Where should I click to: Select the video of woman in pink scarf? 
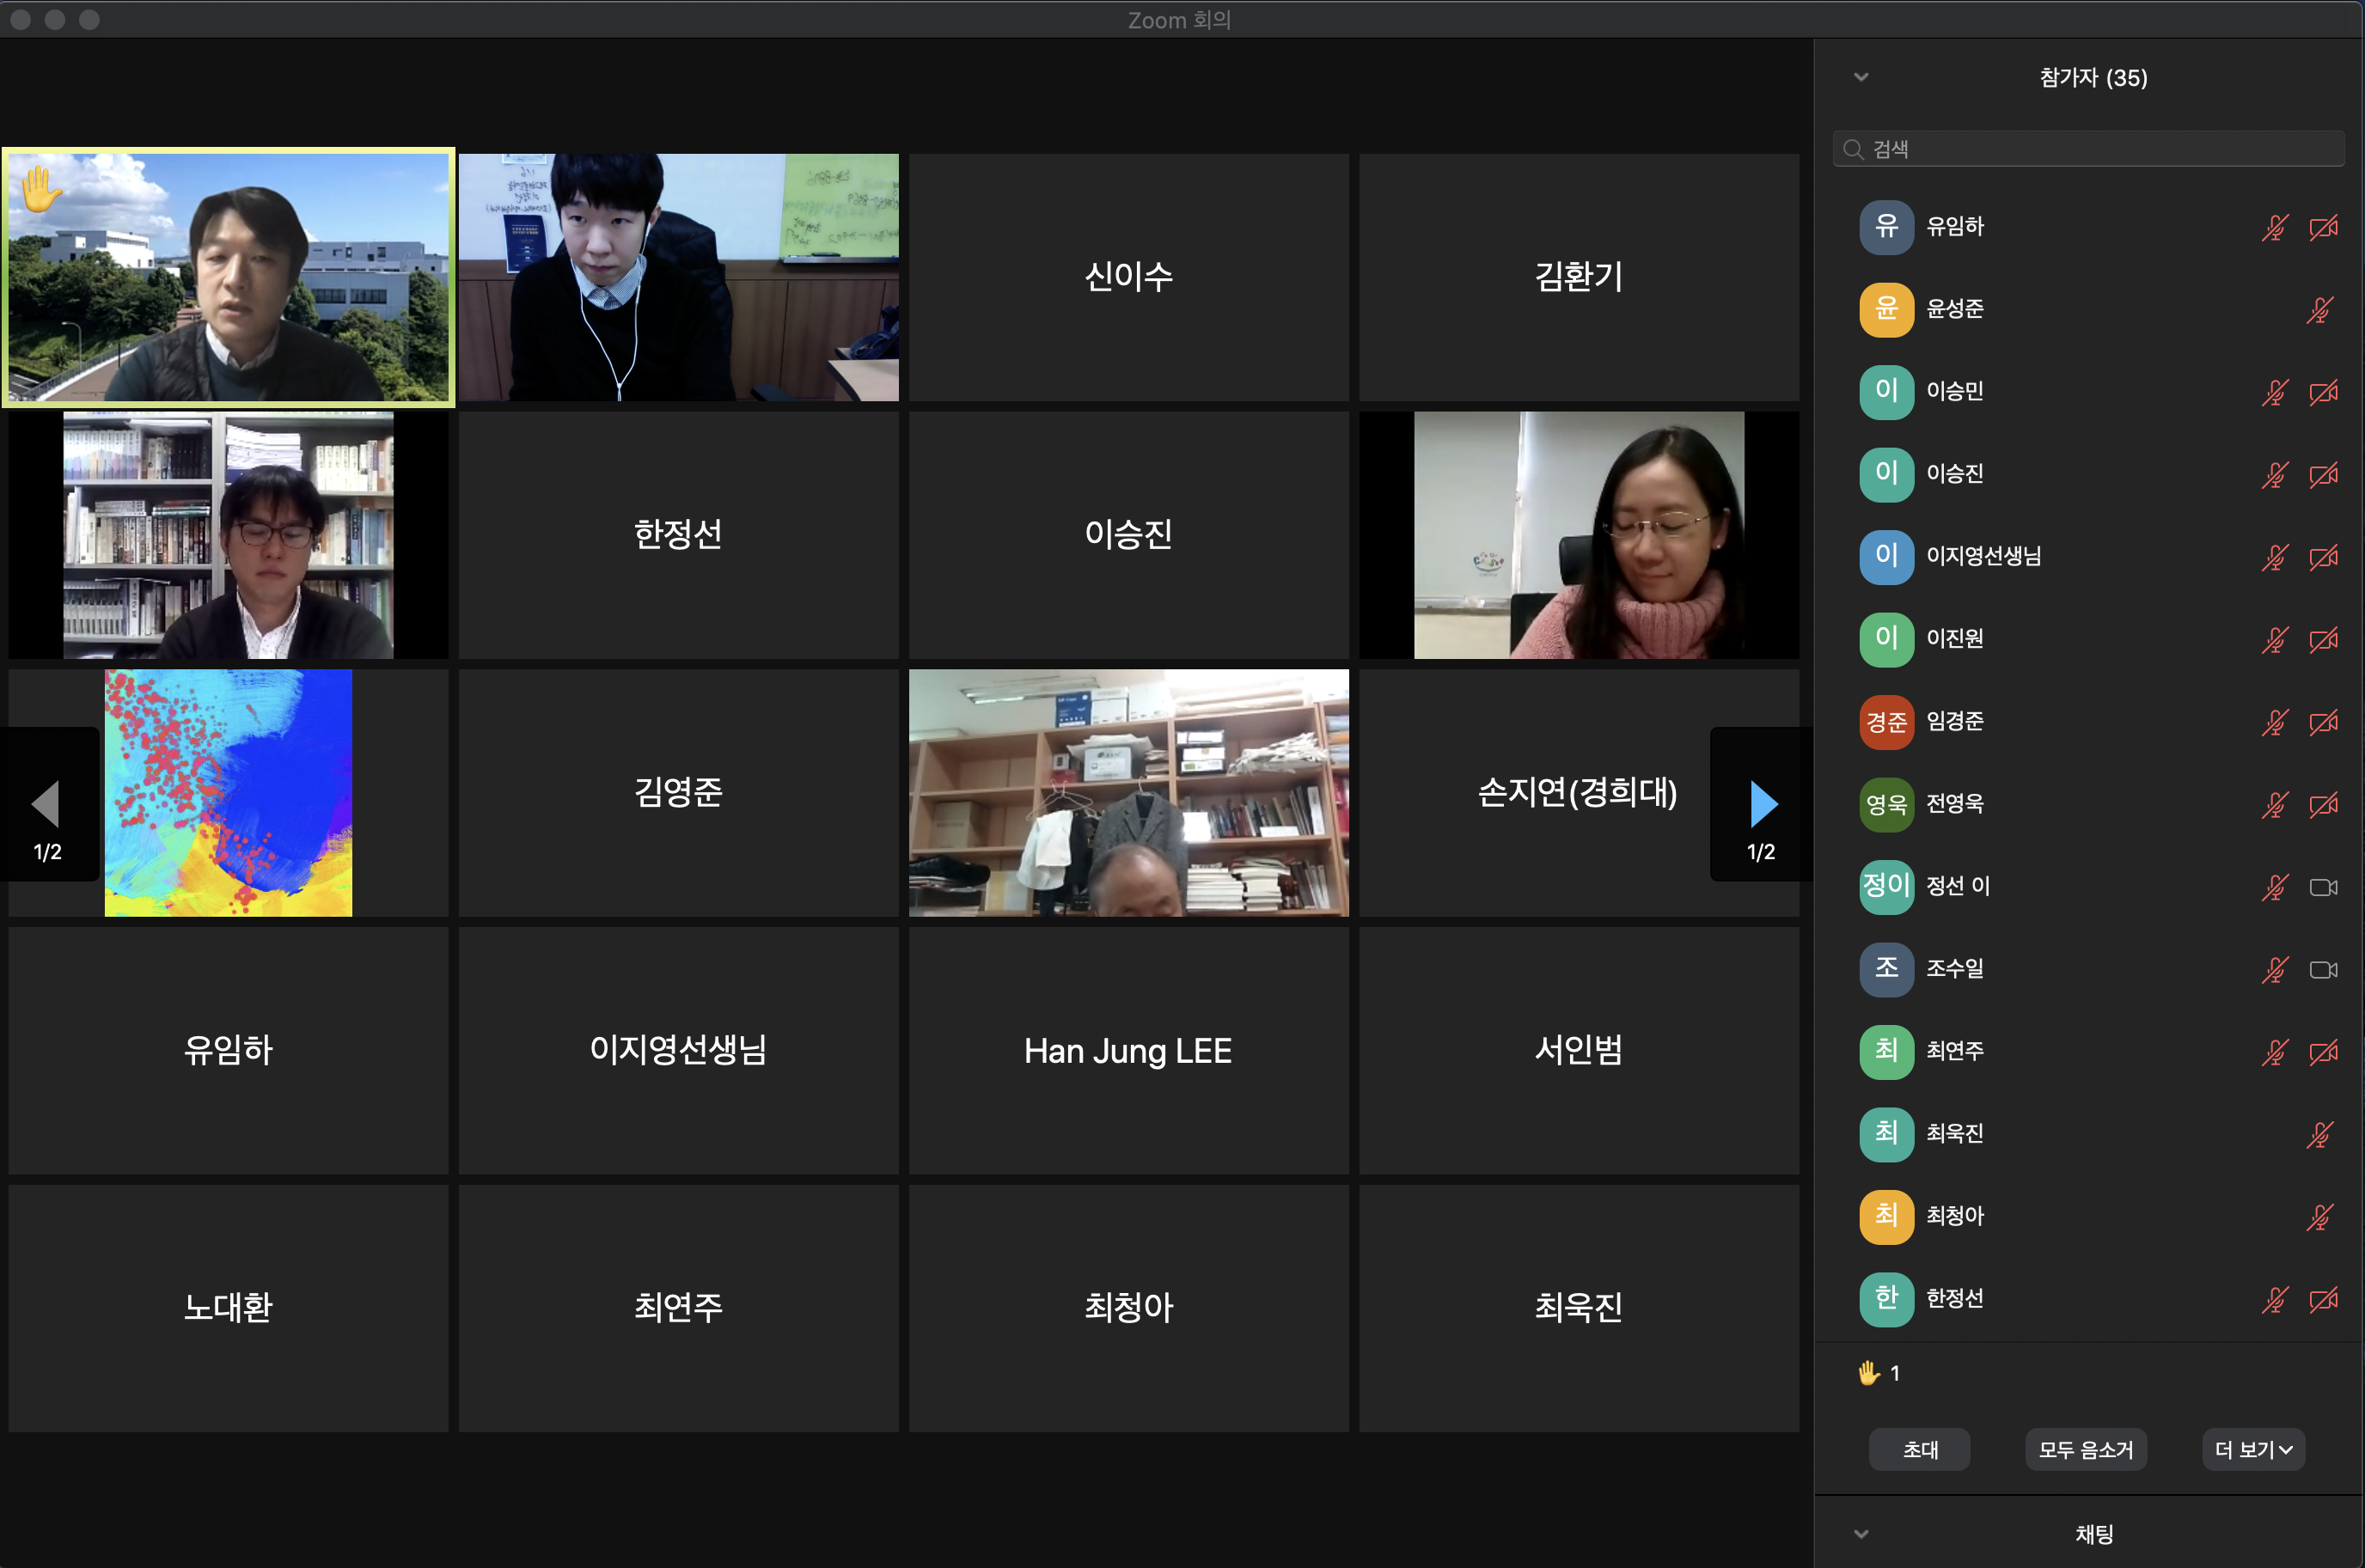[1578, 535]
